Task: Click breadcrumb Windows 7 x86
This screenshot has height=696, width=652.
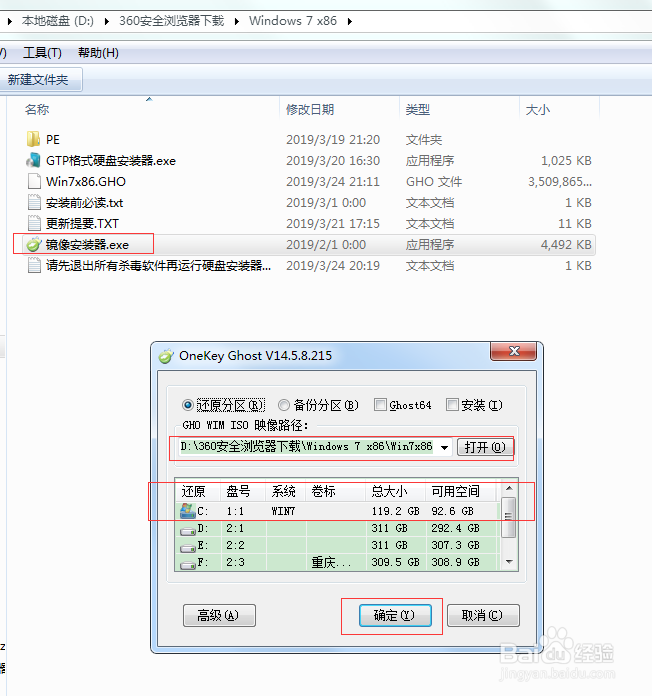Action: pyautogui.click(x=293, y=21)
